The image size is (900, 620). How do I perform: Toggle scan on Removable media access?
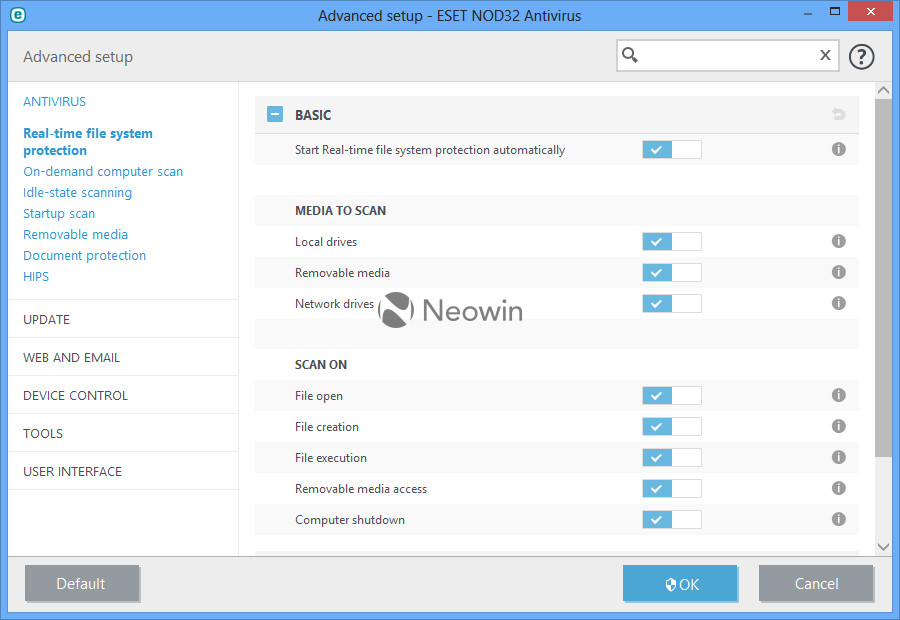pos(672,489)
